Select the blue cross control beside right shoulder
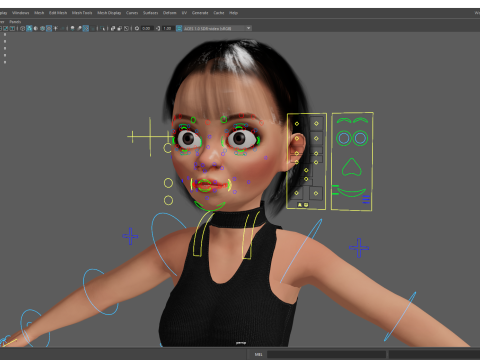This screenshot has height=360, width=480. coord(130,236)
